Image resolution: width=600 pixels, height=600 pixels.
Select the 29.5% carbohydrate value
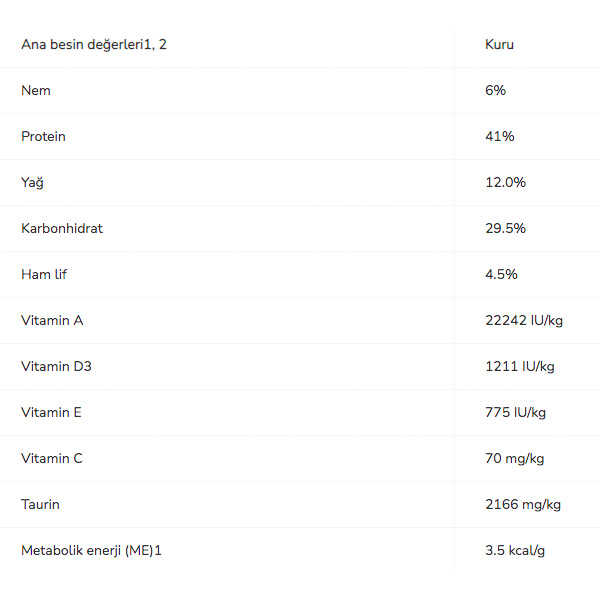tap(505, 228)
